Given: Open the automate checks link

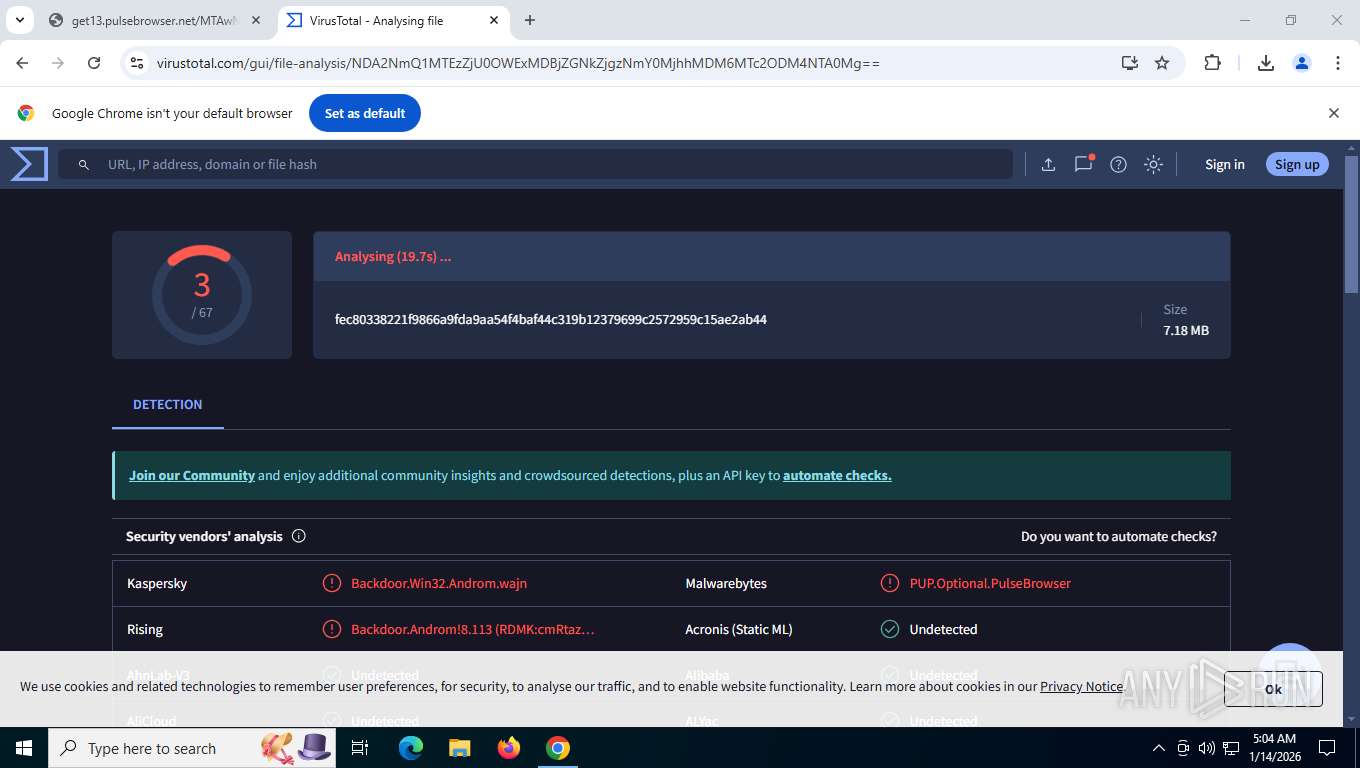Looking at the screenshot, I should click(837, 475).
